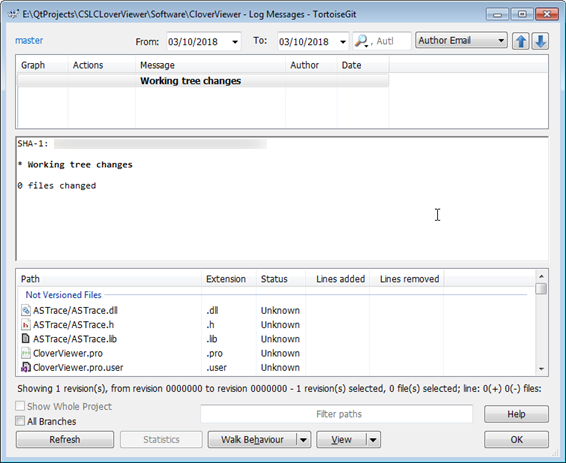
Task: Click the Lines removed column header
Action: [406, 279]
